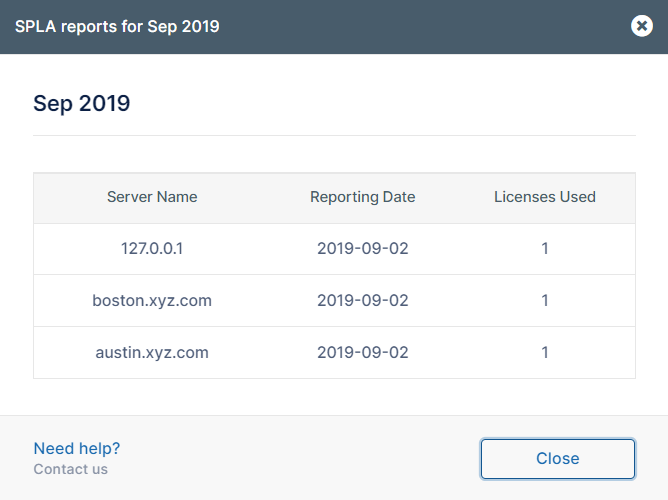Screen dimensions: 668x500
Task: Click the Reporting Date column header
Action: pyautogui.click(x=362, y=197)
